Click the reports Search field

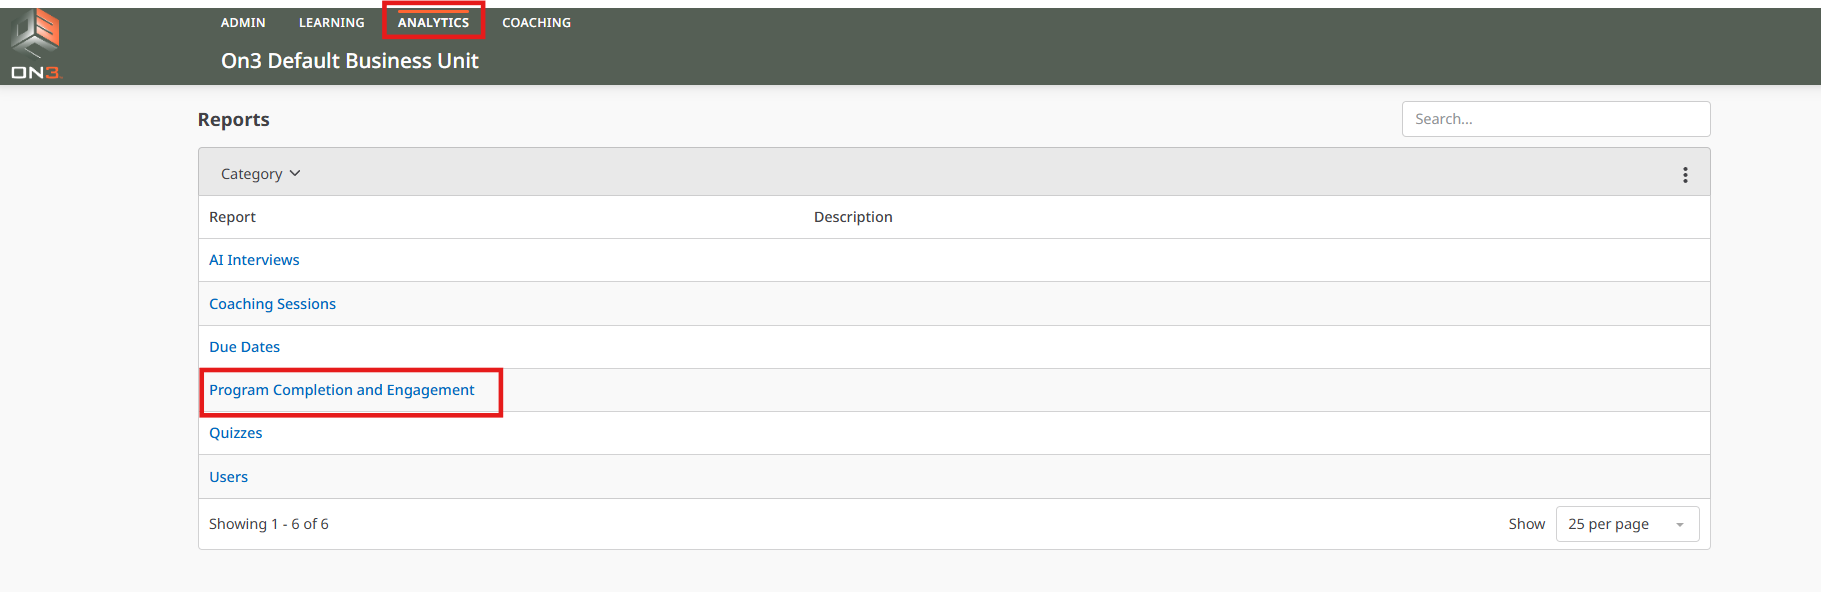click(1555, 119)
